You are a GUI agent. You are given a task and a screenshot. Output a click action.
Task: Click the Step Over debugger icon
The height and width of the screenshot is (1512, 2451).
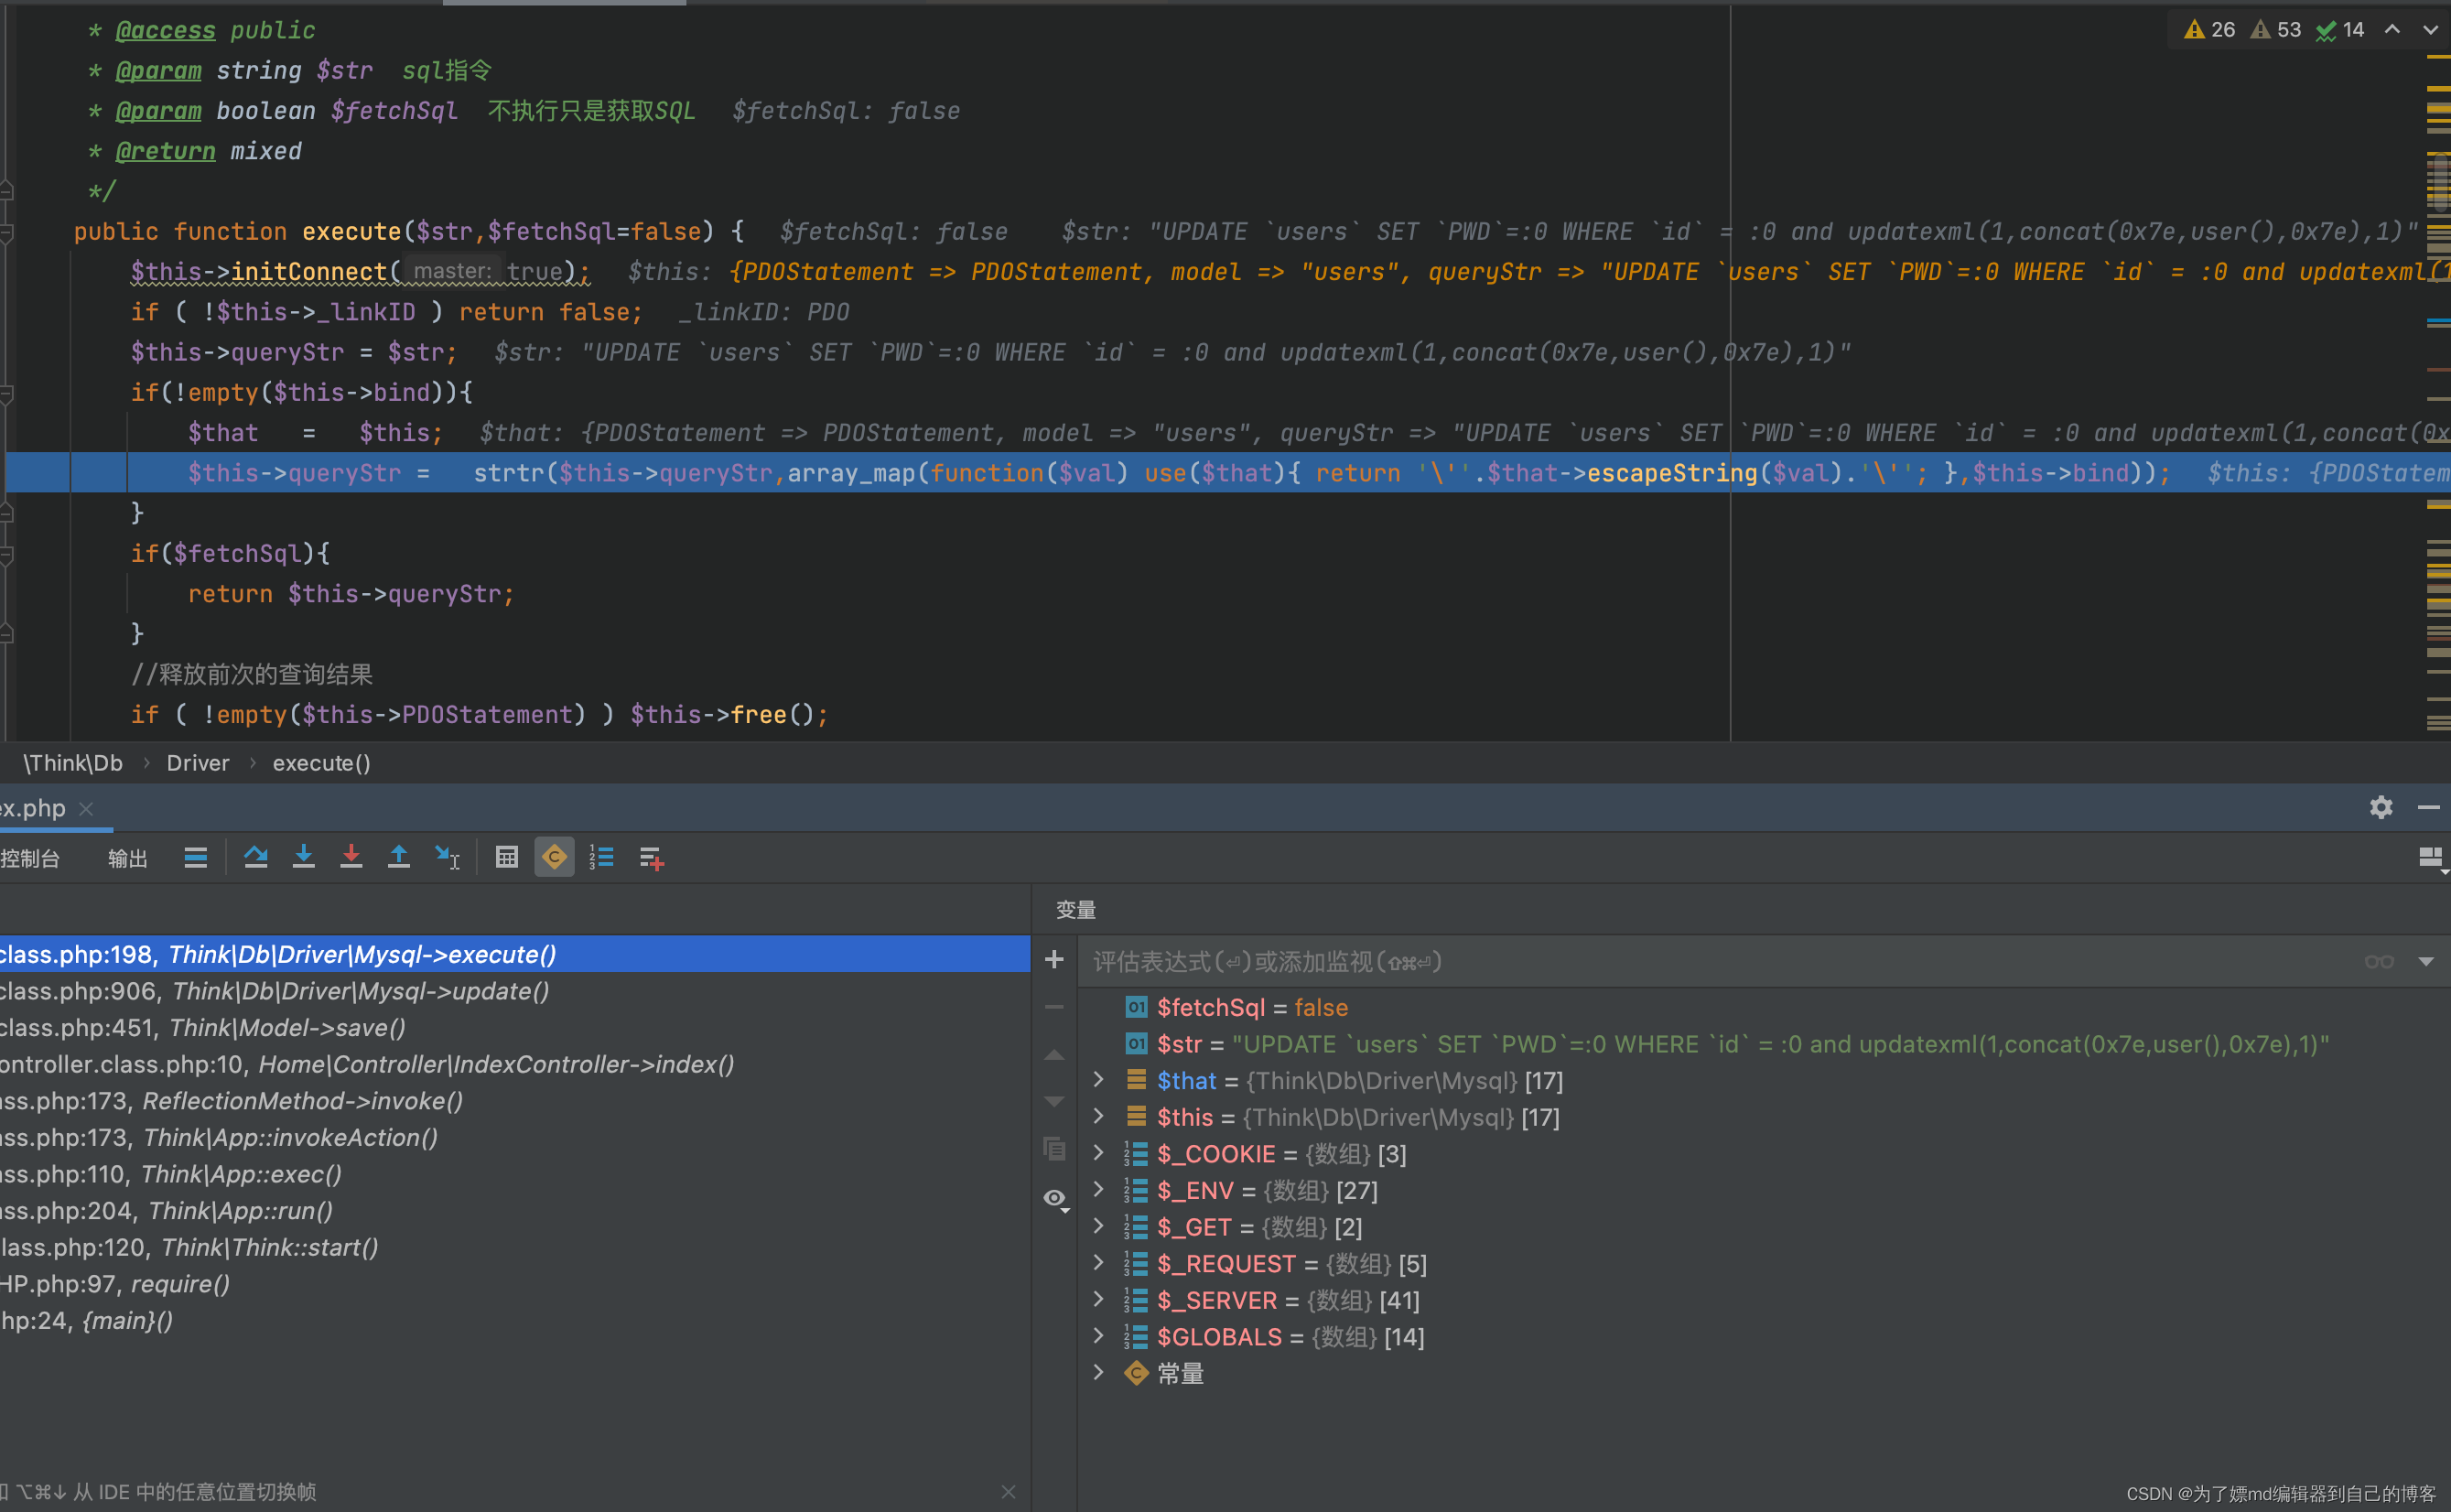pos(256,857)
